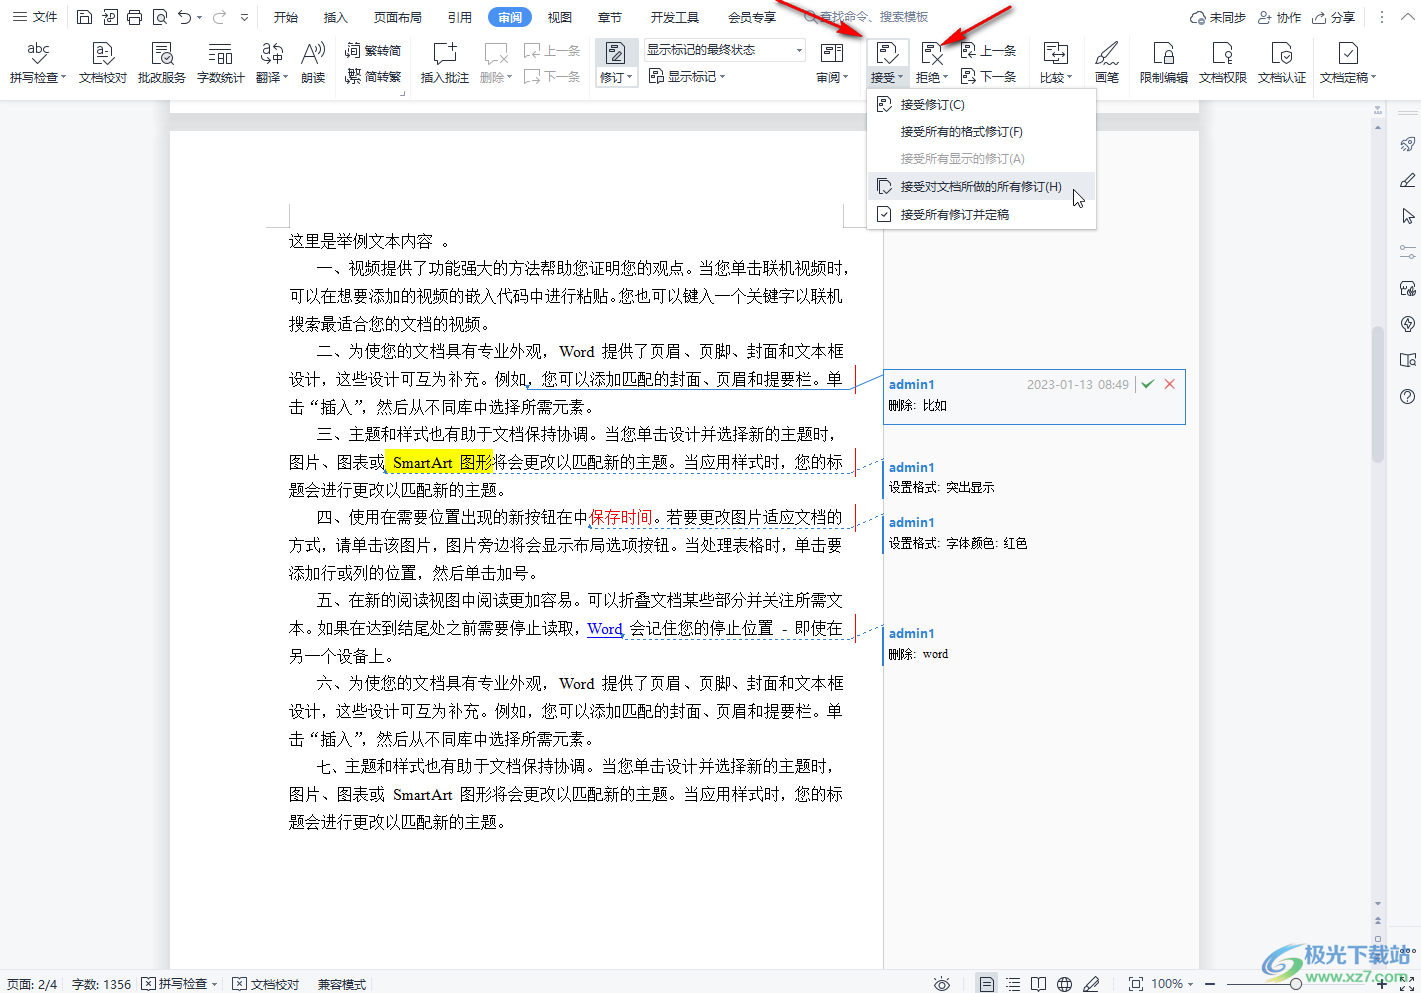Open Correction Service (批改服务) tool
This screenshot has width=1421, height=993.
click(162, 63)
